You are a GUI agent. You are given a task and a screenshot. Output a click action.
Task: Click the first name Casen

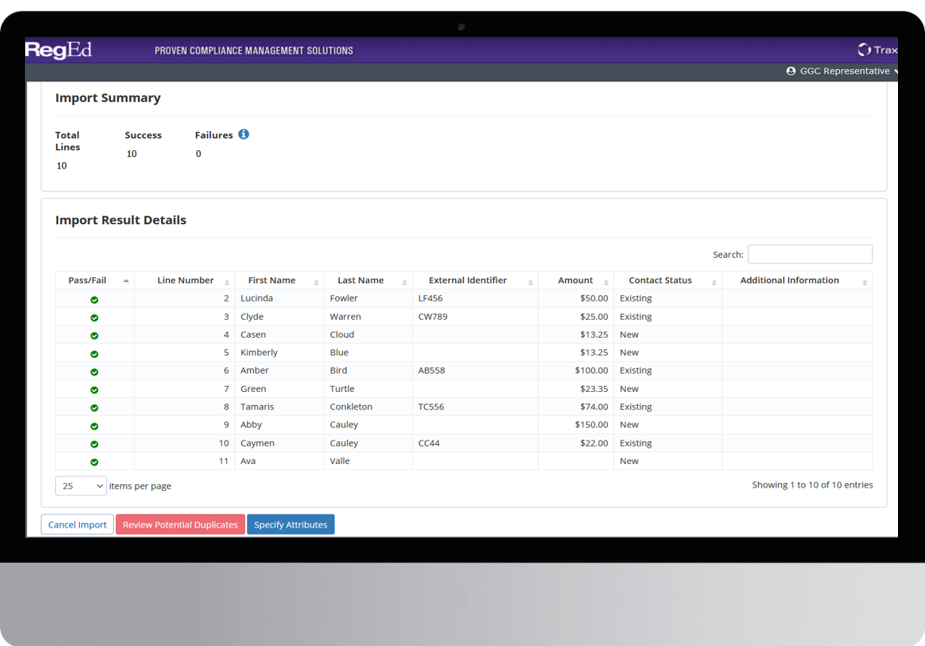click(253, 334)
